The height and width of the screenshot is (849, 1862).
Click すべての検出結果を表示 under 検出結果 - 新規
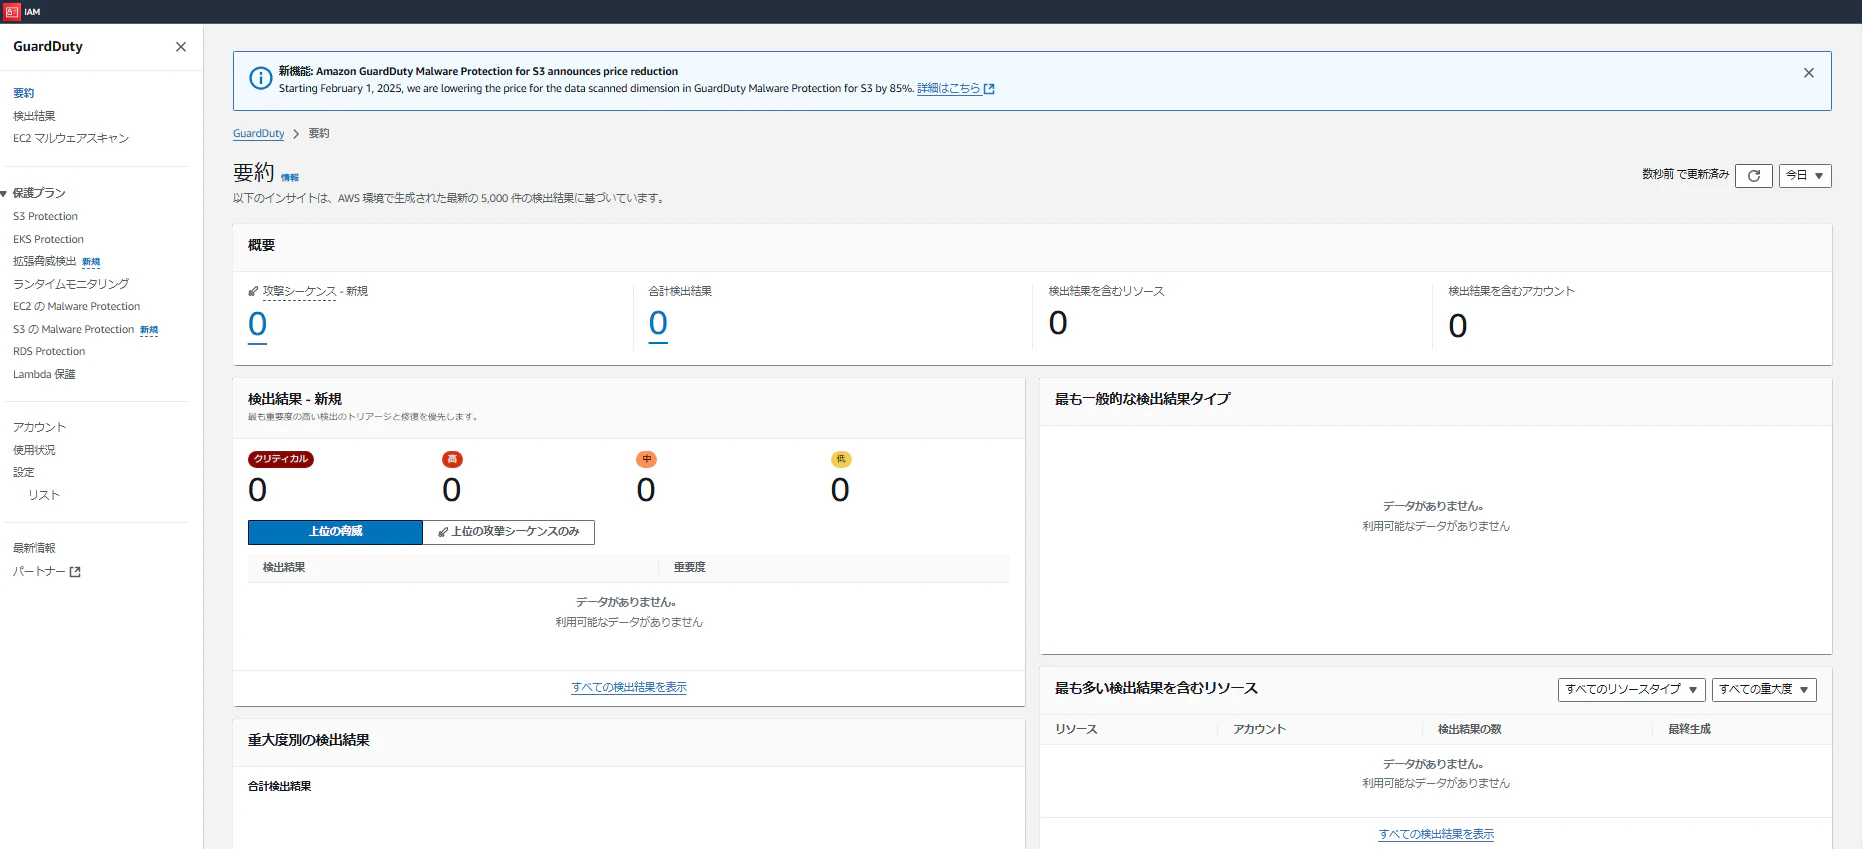click(x=629, y=687)
